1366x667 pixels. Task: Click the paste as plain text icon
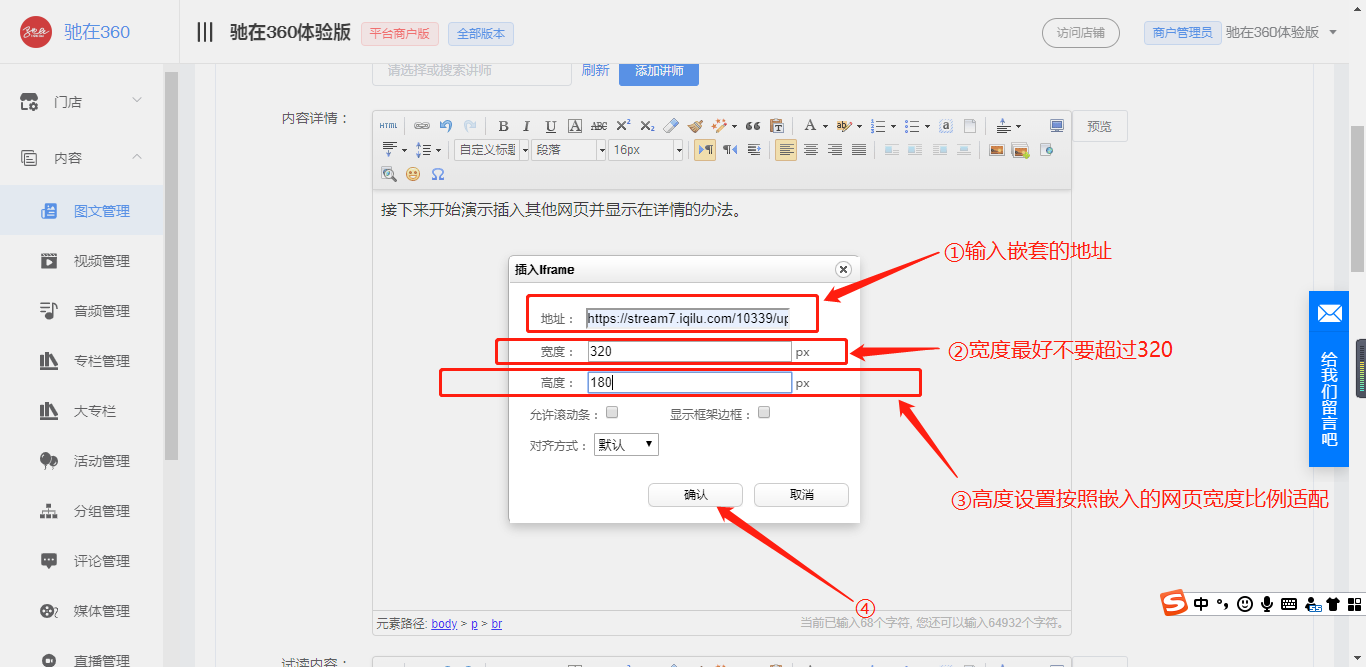pos(777,126)
